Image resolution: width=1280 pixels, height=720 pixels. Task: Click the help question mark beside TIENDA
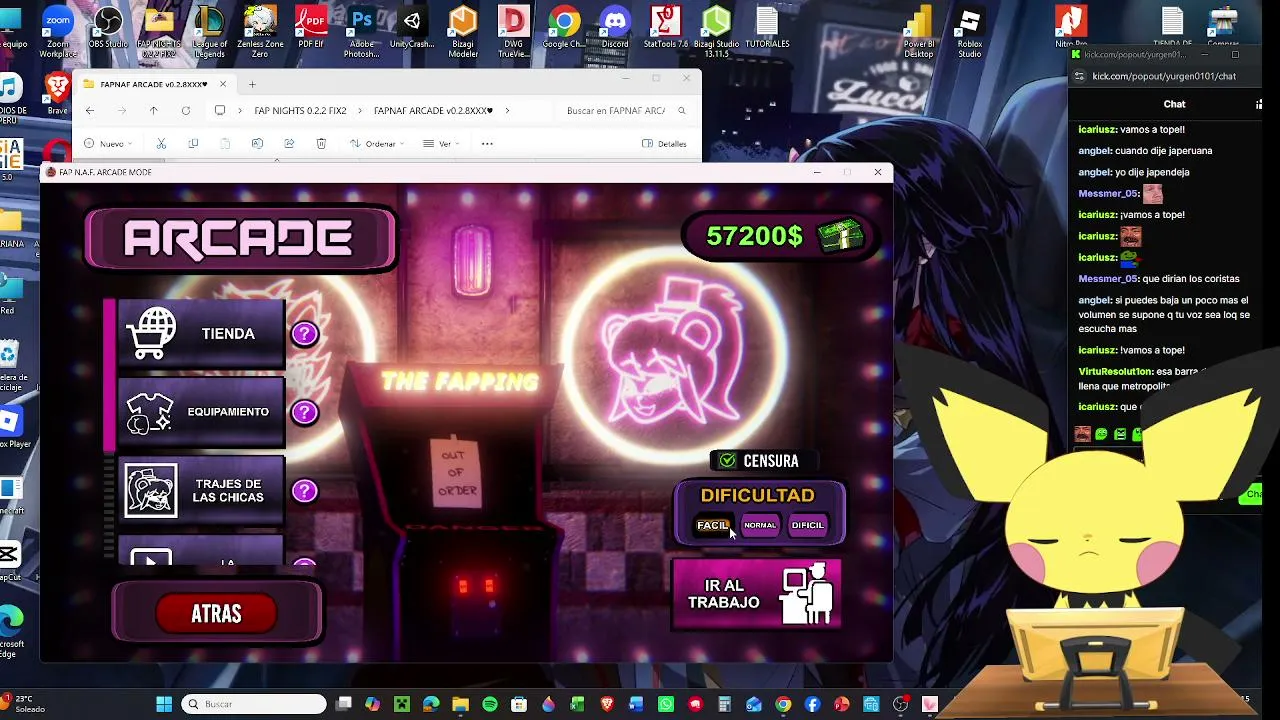coord(304,334)
